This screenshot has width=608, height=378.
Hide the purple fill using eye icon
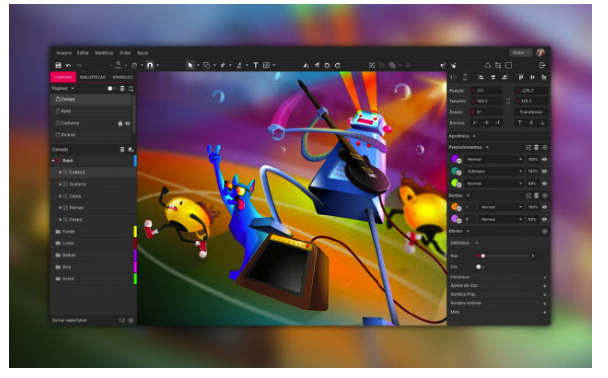point(544,159)
